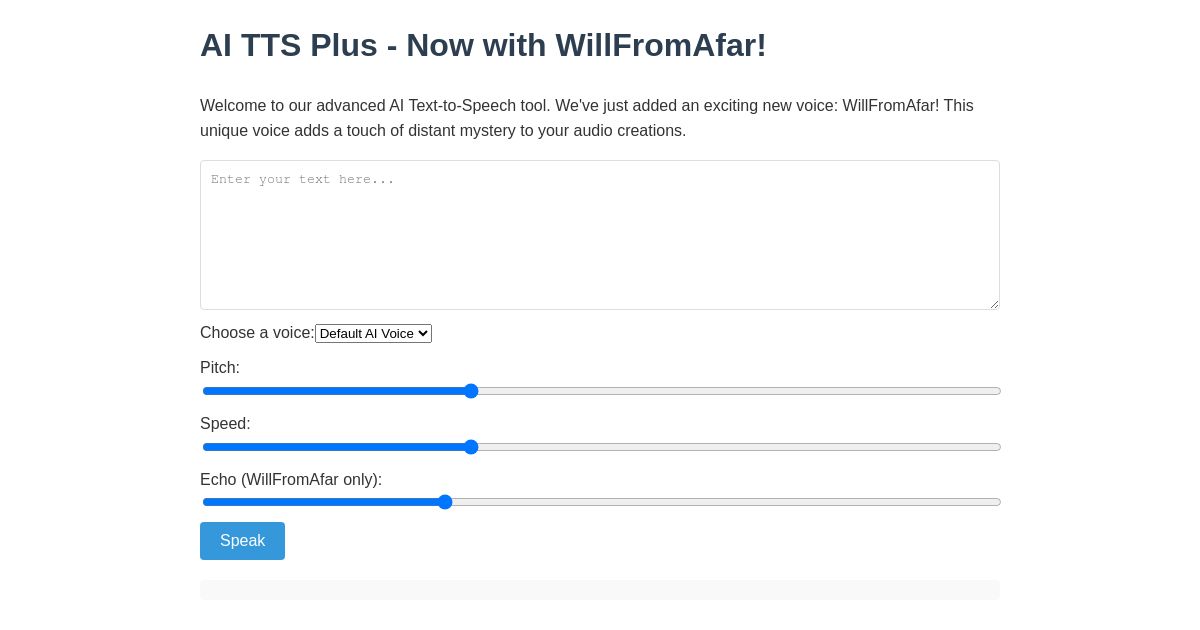
Task: Expand the voice chooser to find WillFromAfar
Action: tap(373, 333)
